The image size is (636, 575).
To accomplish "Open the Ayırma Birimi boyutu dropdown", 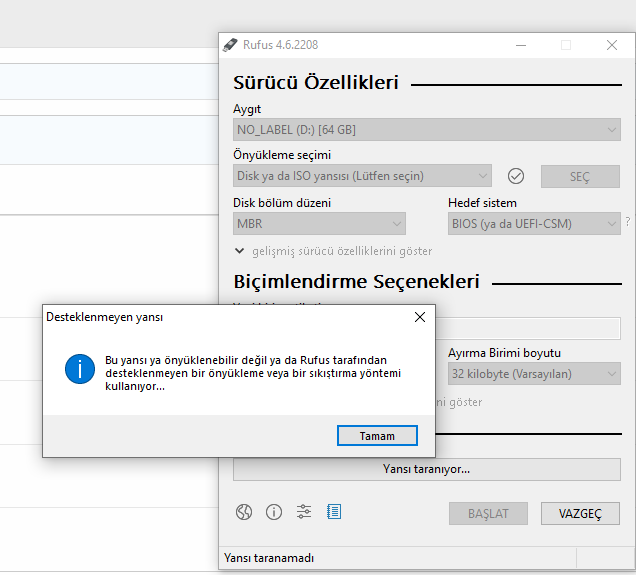I will pos(534,373).
